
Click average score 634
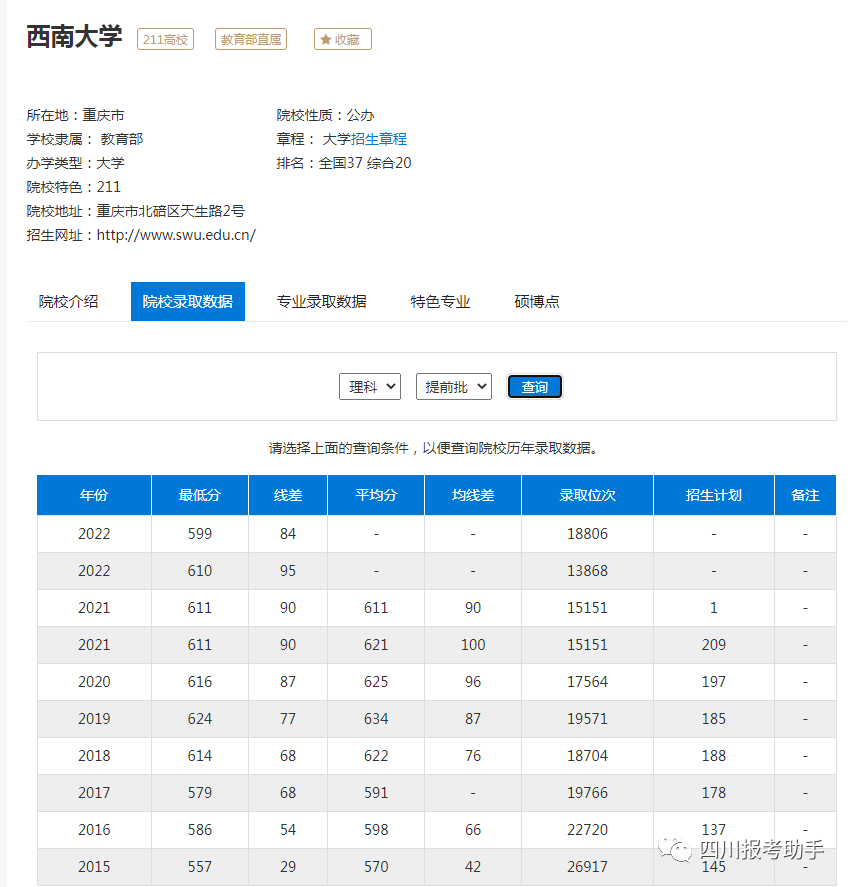pos(376,718)
